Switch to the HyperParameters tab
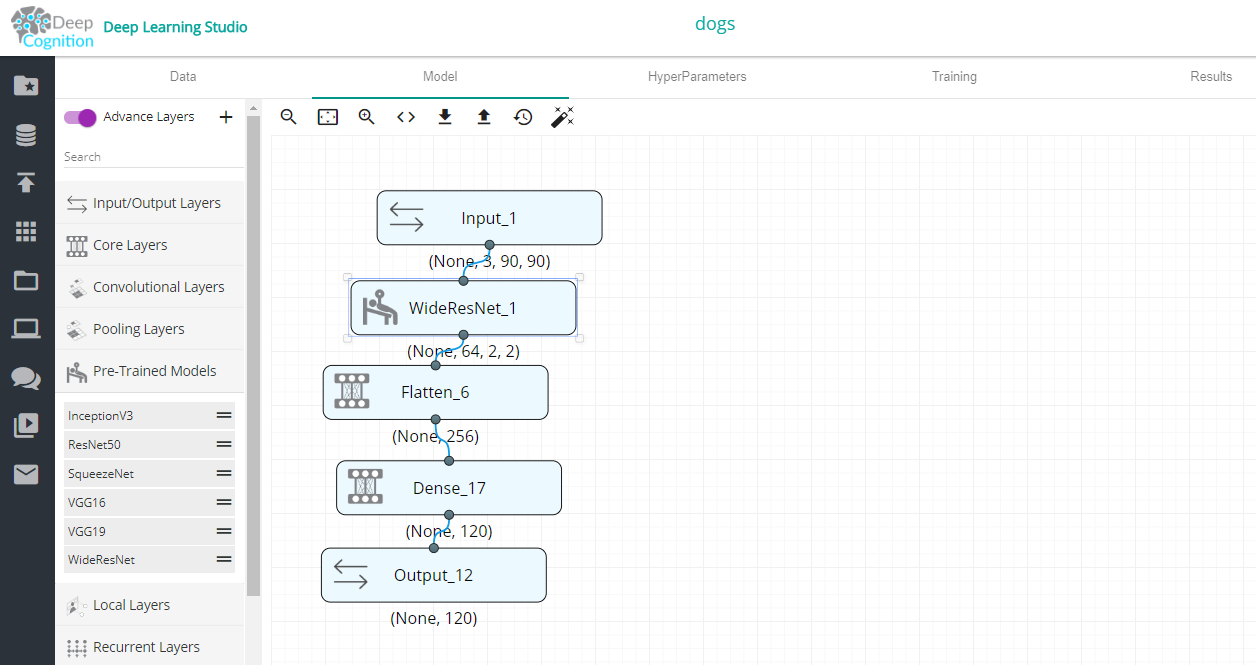Screen dimensions: 1256x665 click(697, 77)
